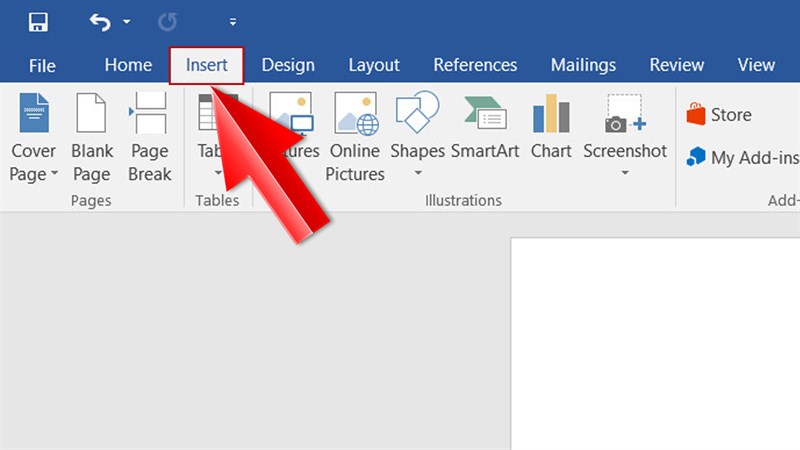Switch to the Insert tab
Image resolution: width=800 pixels, height=450 pixels.
(207, 65)
